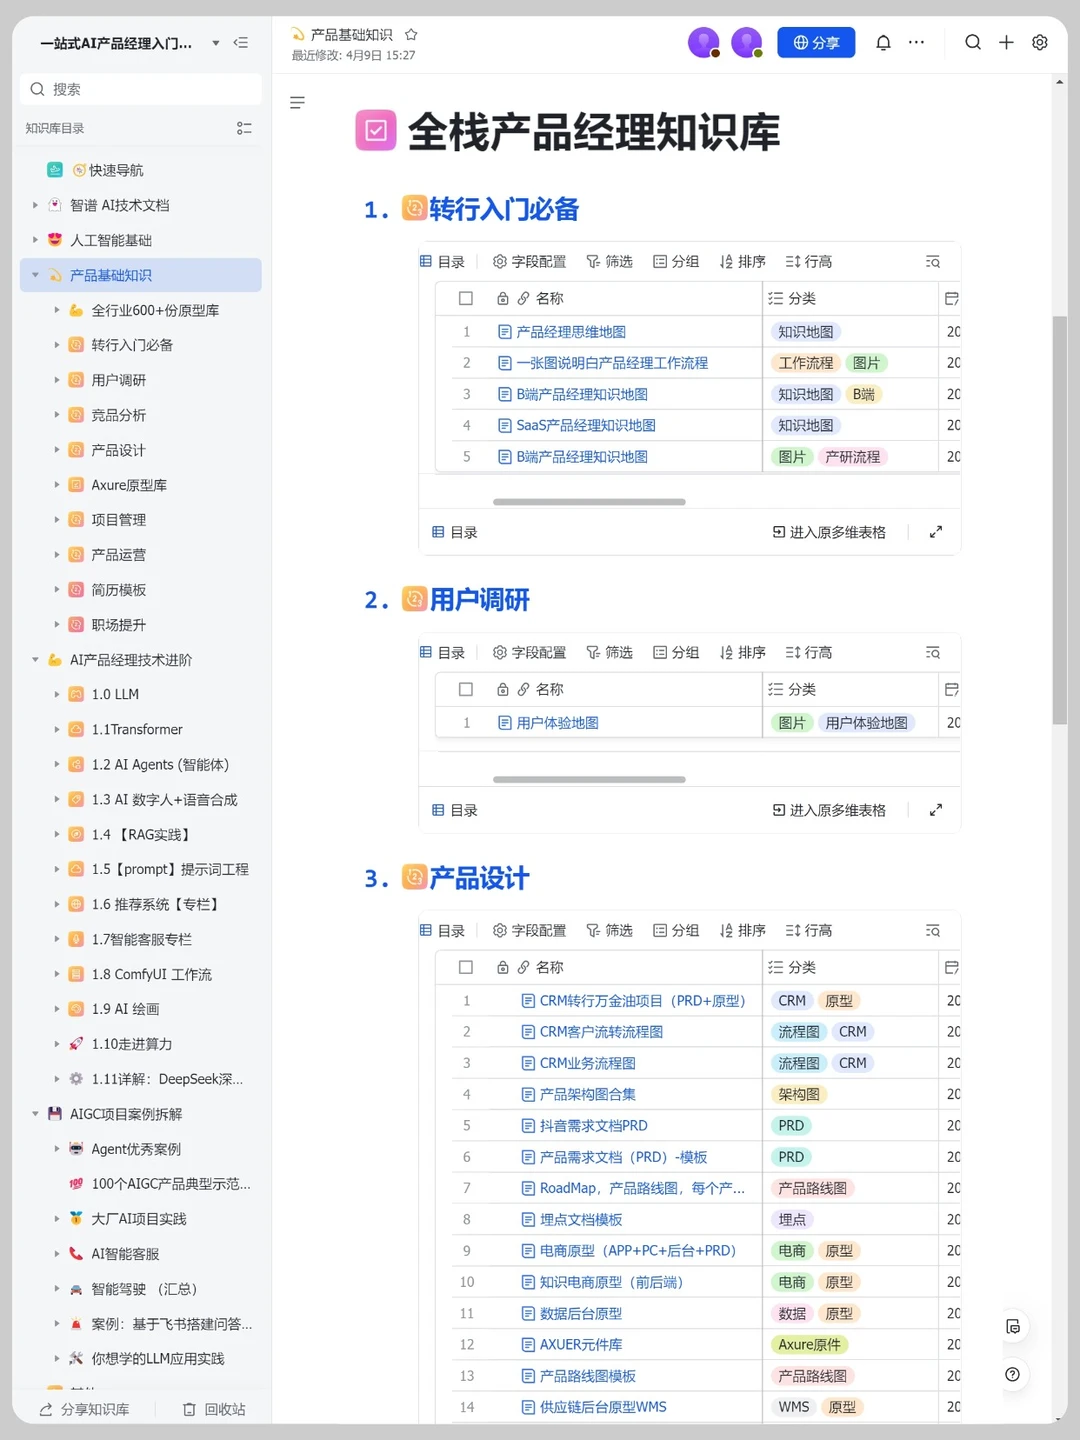
Task: Search records in the 用户调研 table
Action: pos(933,653)
